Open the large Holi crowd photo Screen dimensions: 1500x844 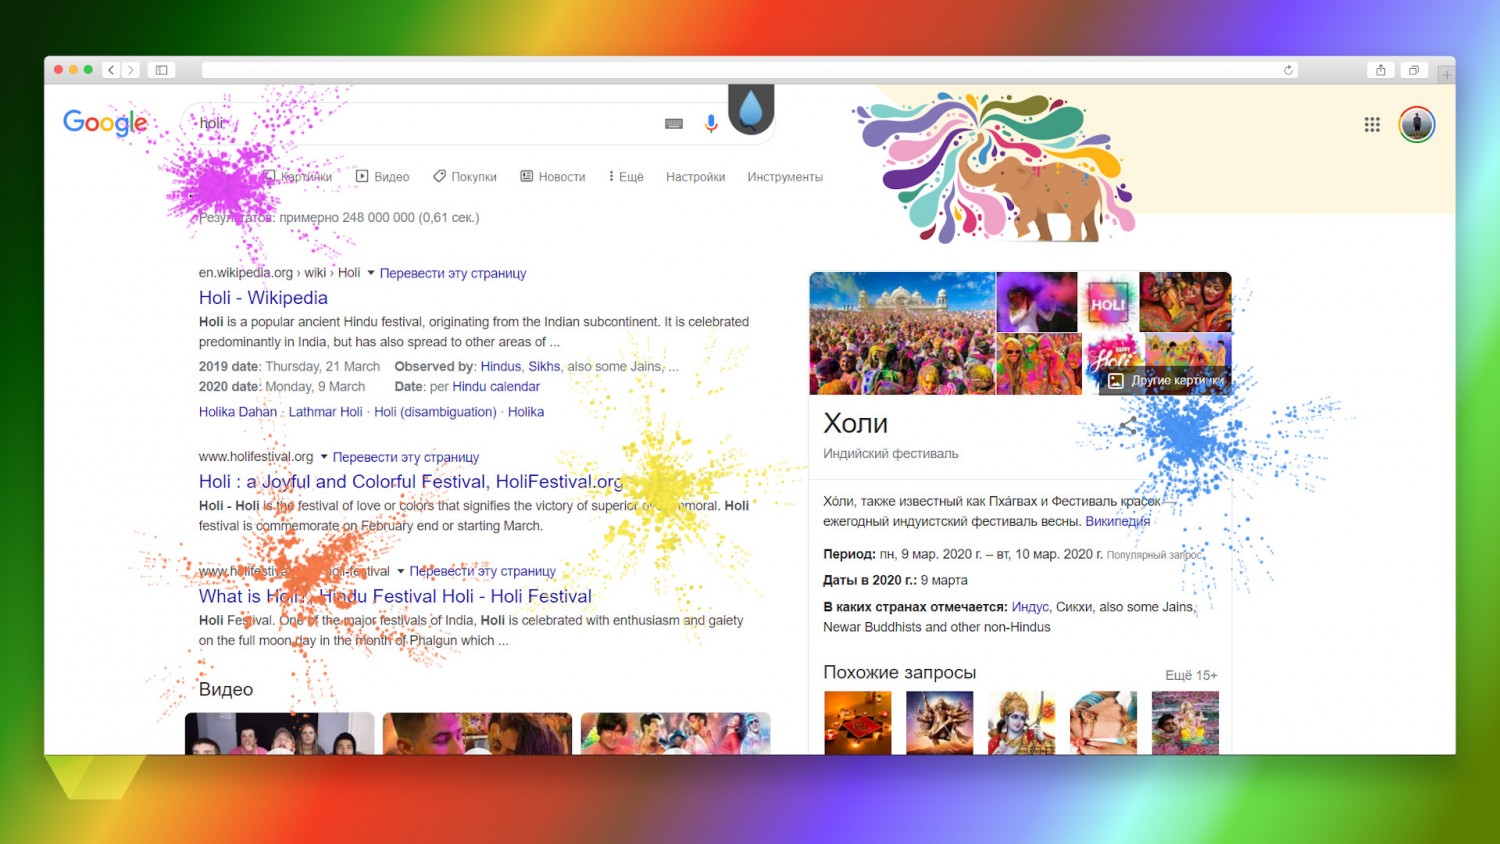click(902, 333)
